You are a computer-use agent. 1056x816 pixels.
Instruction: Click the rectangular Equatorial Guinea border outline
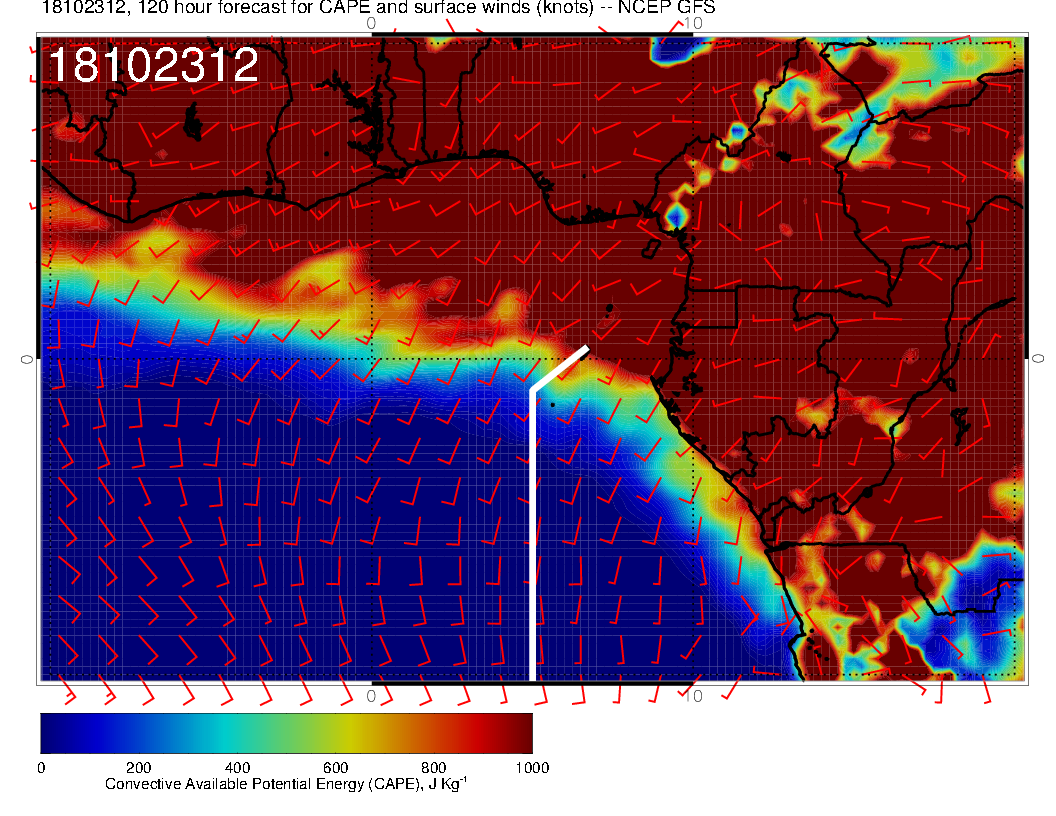712,308
